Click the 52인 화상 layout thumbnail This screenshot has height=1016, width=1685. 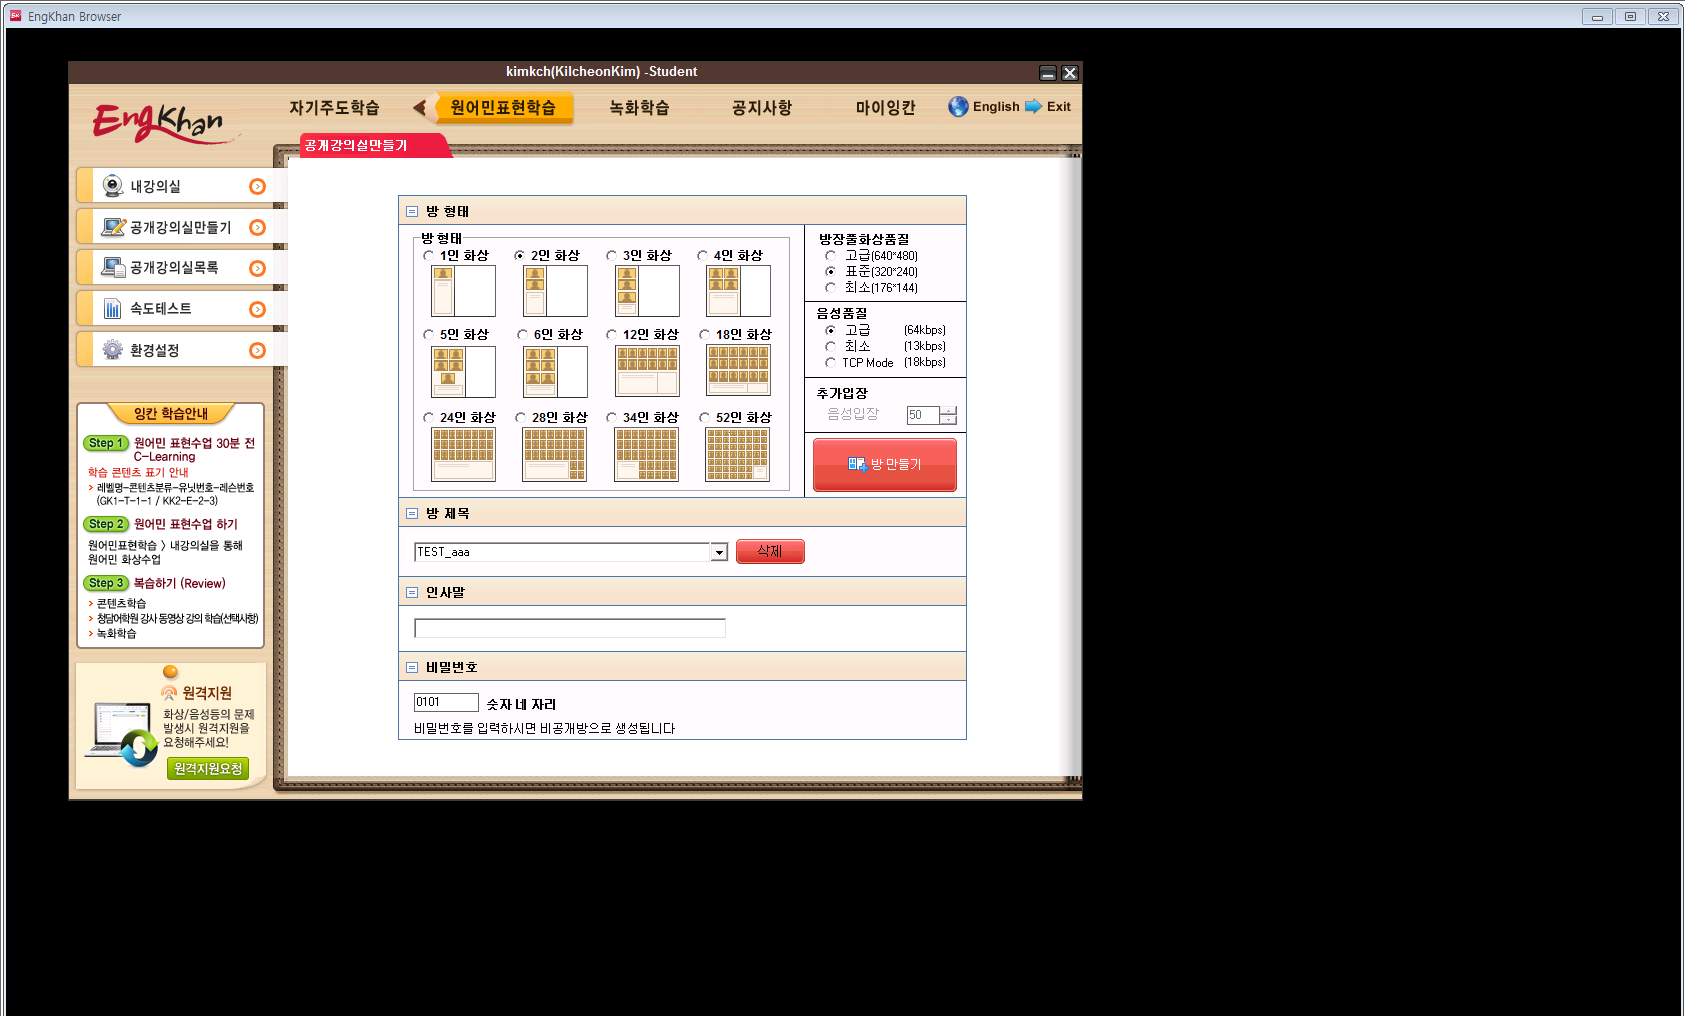(737, 454)
